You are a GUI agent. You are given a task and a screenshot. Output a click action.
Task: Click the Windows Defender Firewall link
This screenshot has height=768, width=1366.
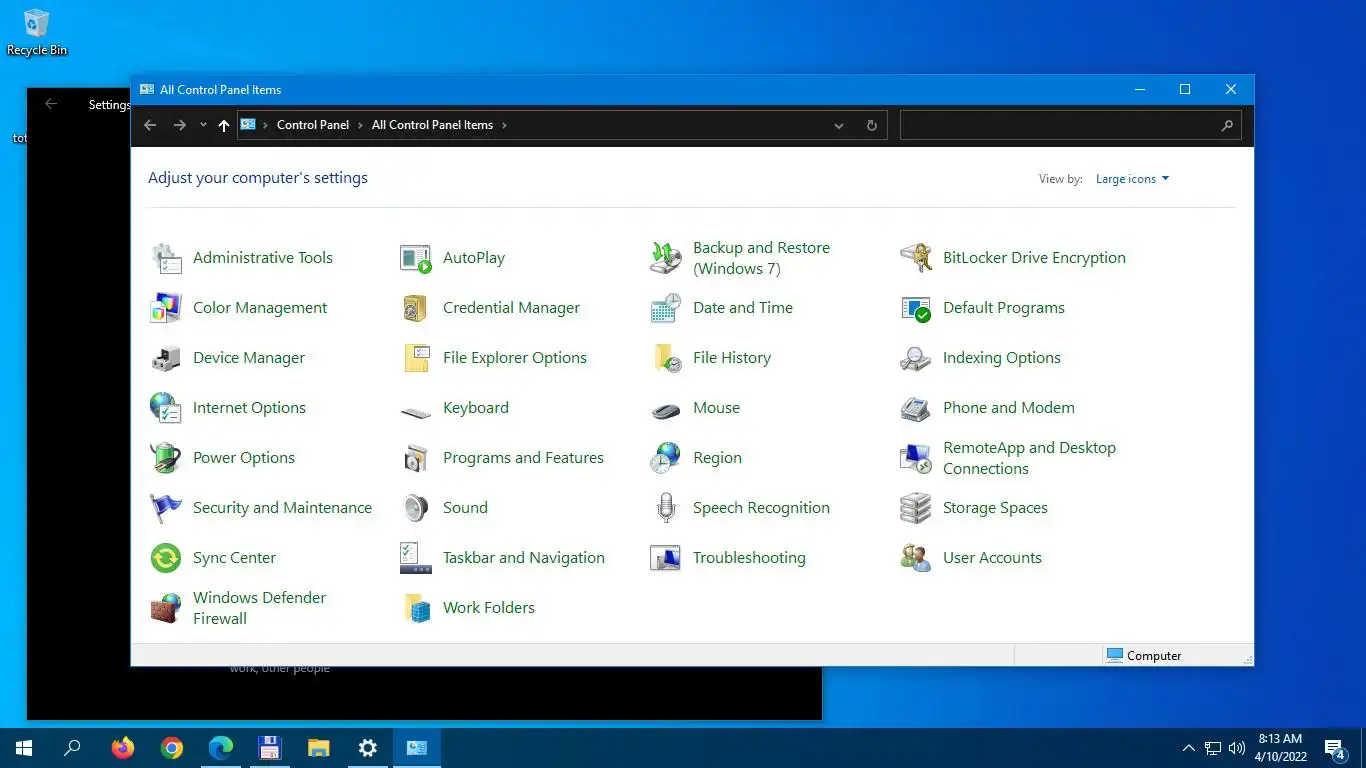(259, 608)
